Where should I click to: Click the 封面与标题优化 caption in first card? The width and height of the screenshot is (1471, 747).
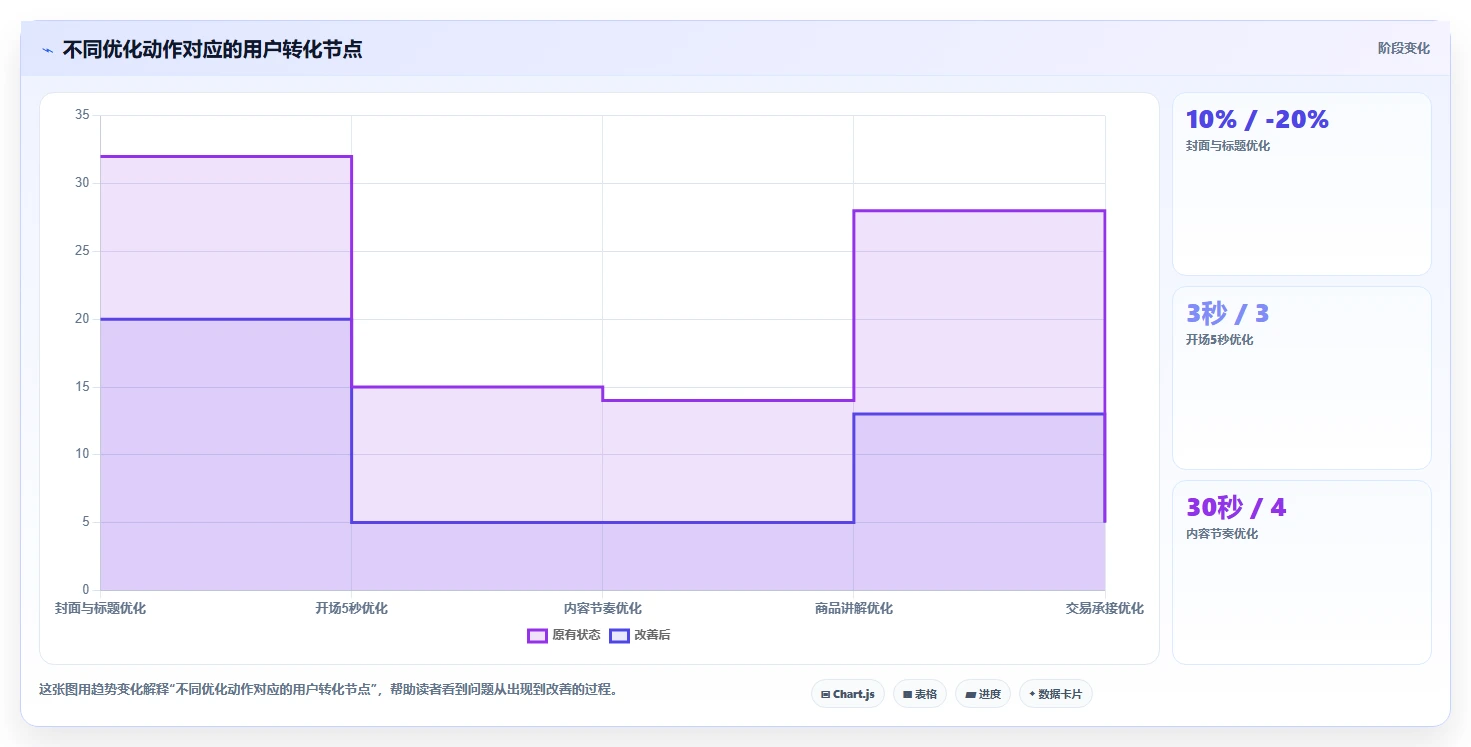[1228, 146]
